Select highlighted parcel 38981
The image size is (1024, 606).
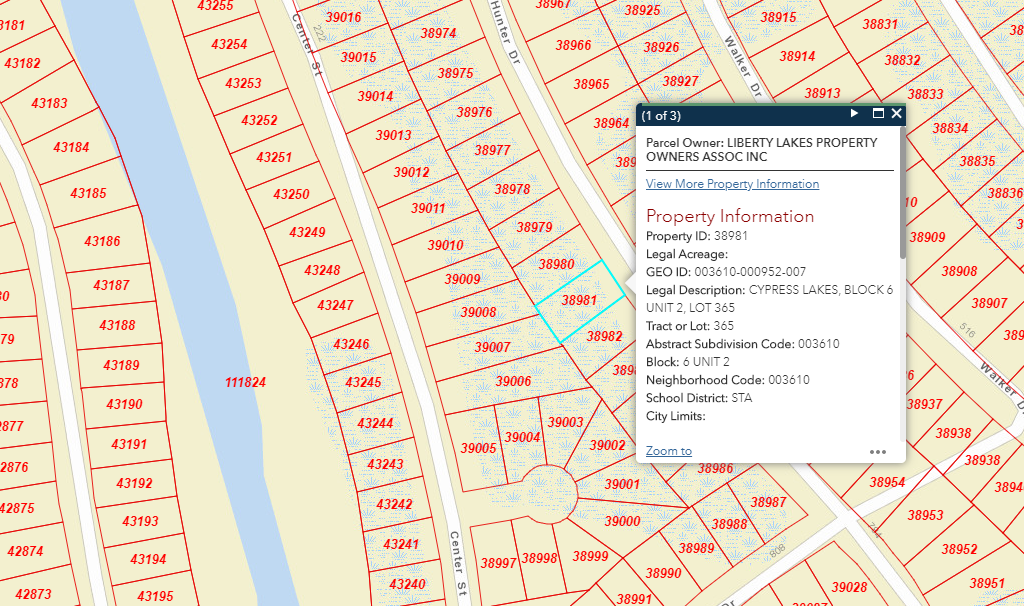580,300
